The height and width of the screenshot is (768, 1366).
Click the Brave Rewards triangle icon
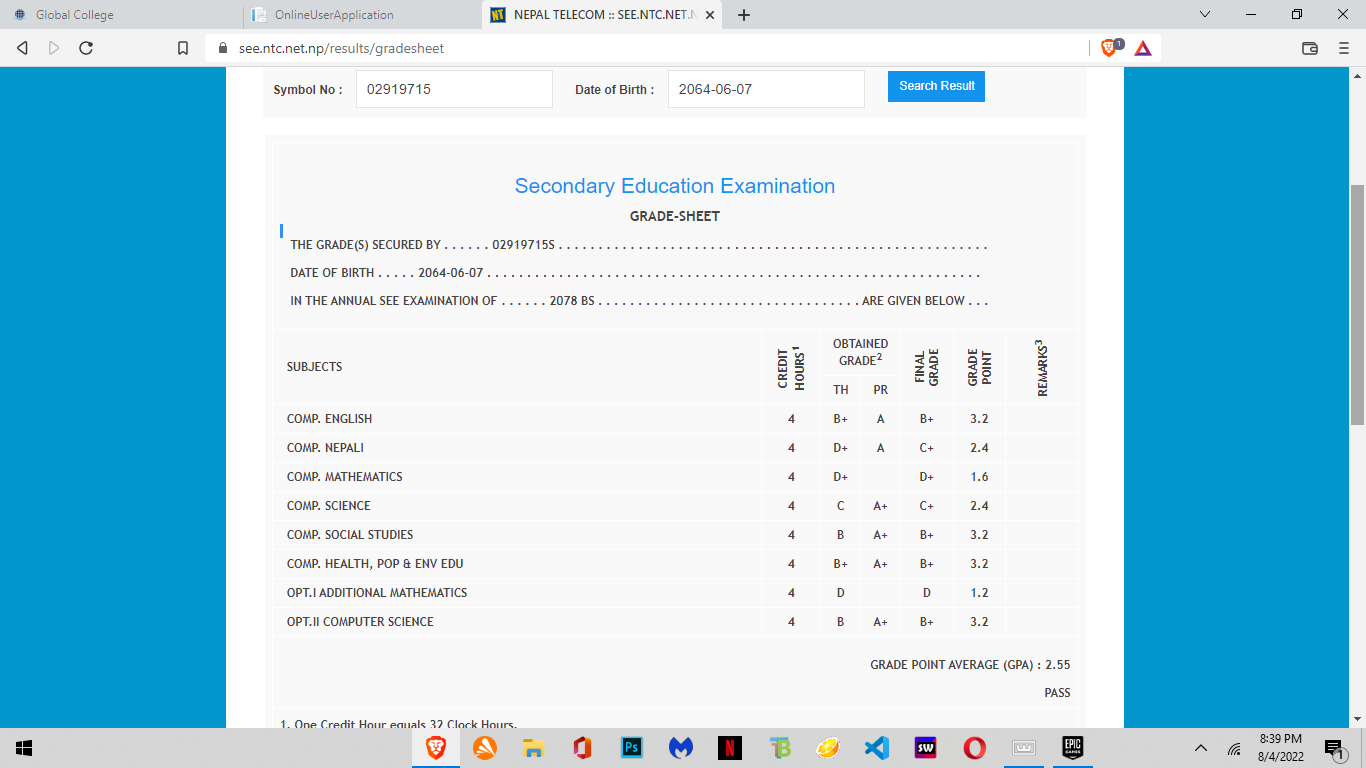pos(1142,48)
